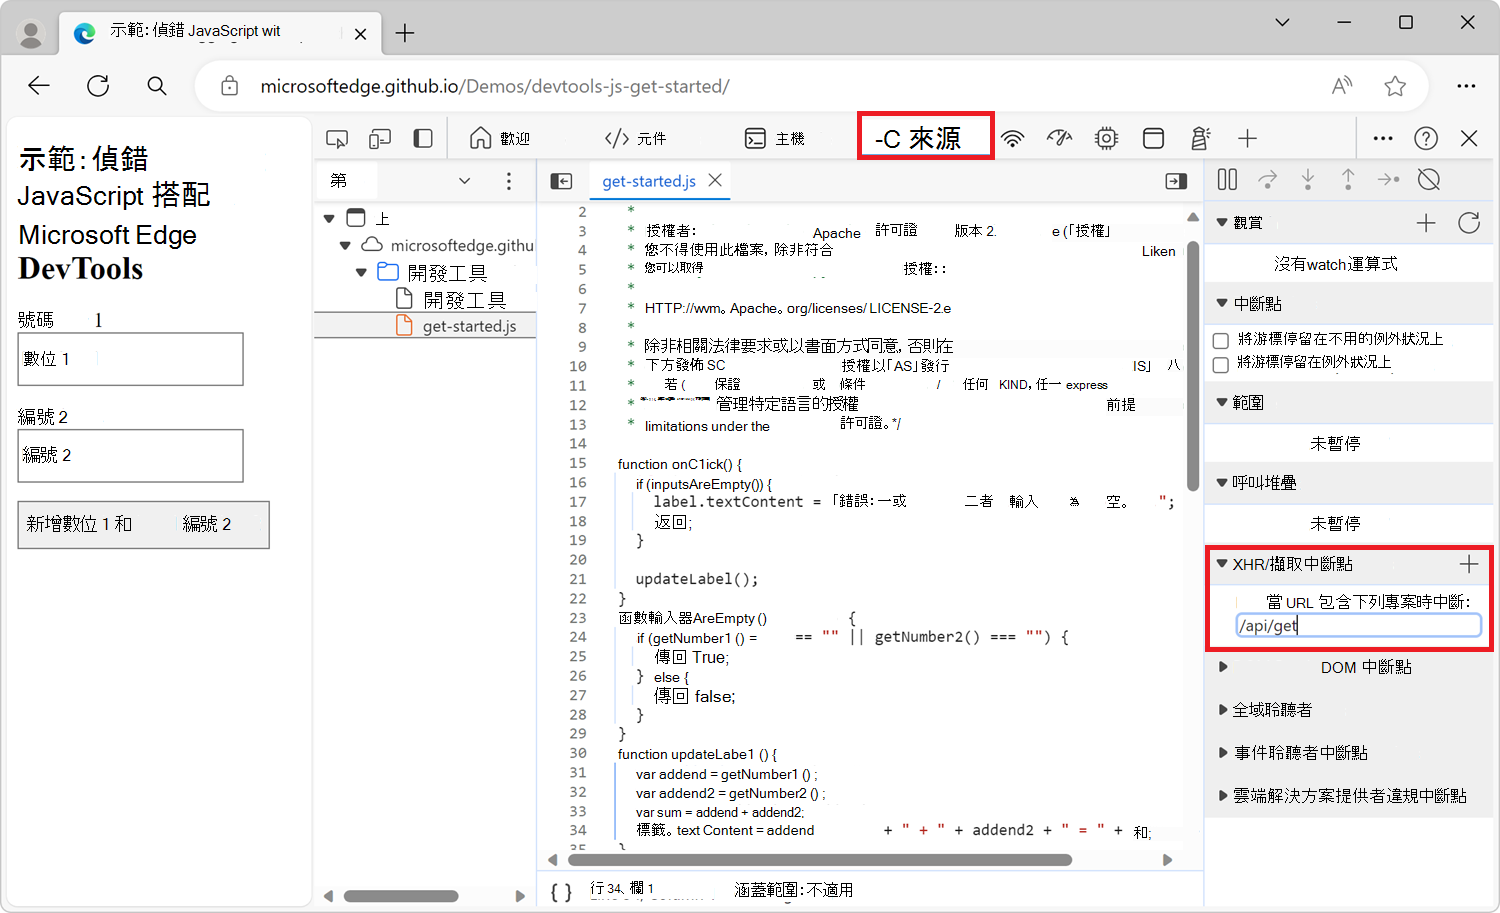Open navigator more options vertical dots
Viewport: 1500px width, 913px height.
pyautogui.click(x=509, y=181)
